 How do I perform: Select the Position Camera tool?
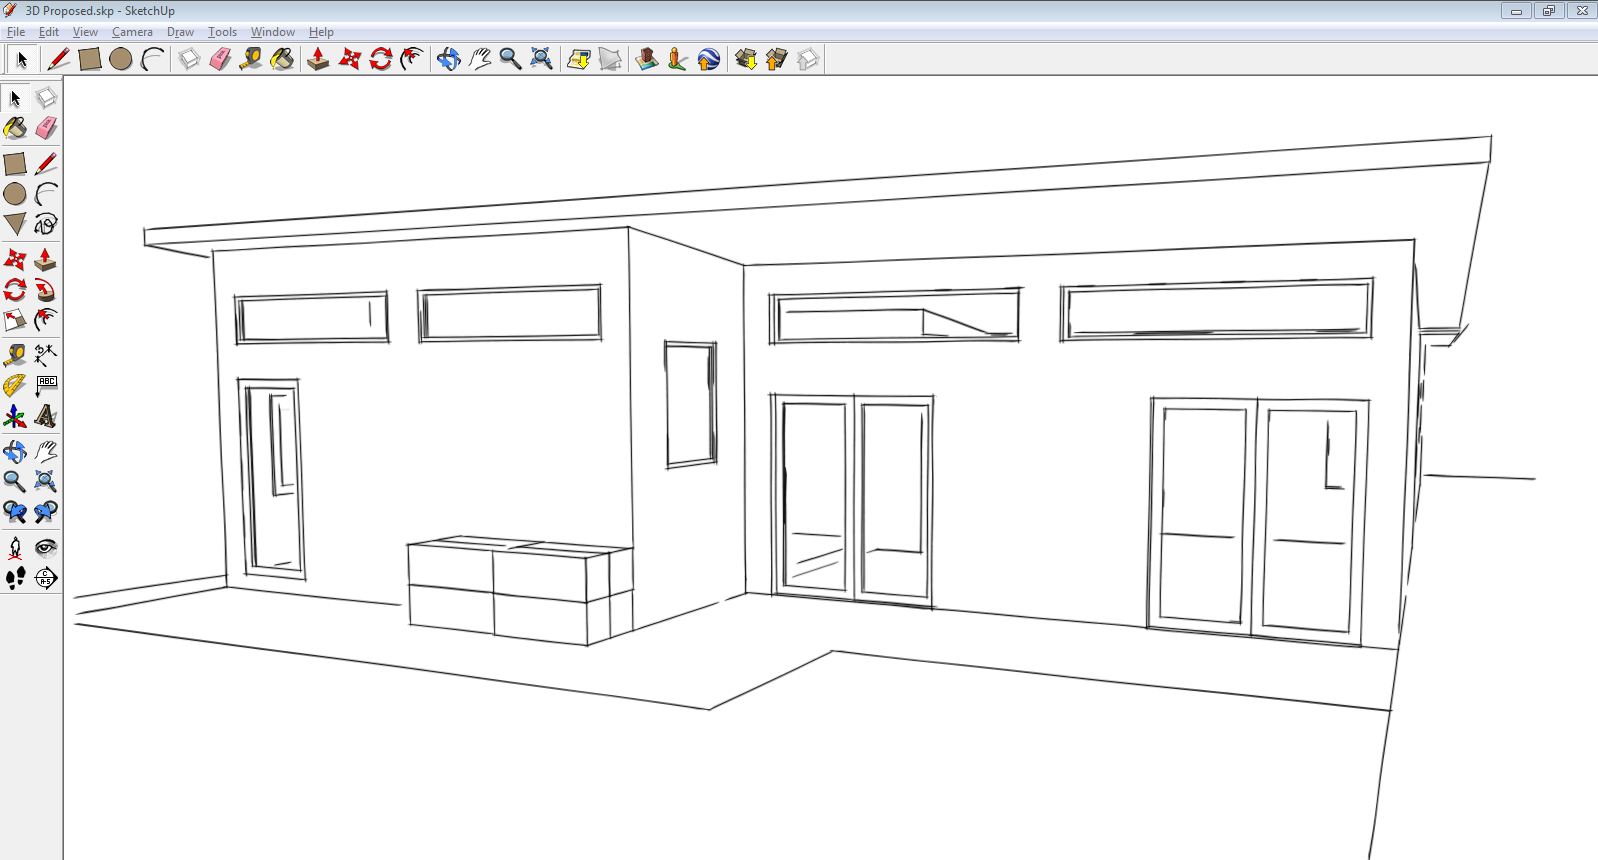click(15, 548)
